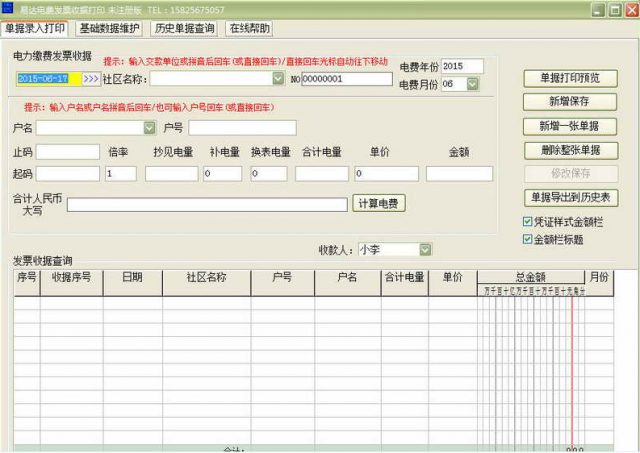
Task: Click the date field 2015-06-17
Action: (49, 79)
